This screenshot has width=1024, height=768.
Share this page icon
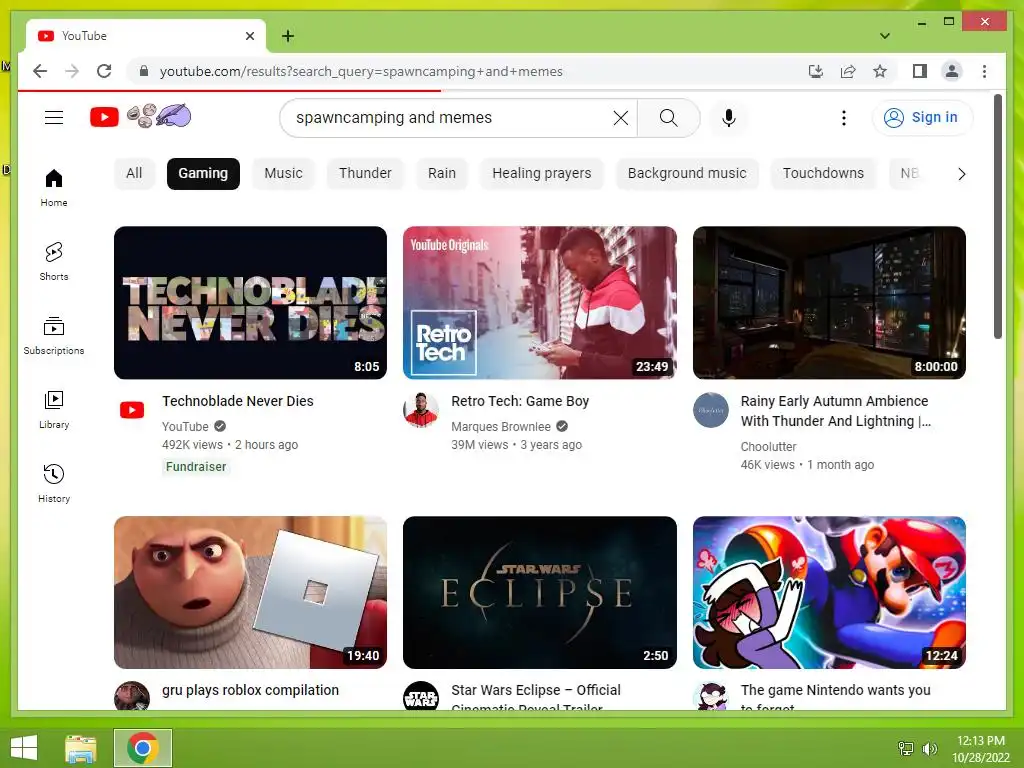click(x=848, y=71)
